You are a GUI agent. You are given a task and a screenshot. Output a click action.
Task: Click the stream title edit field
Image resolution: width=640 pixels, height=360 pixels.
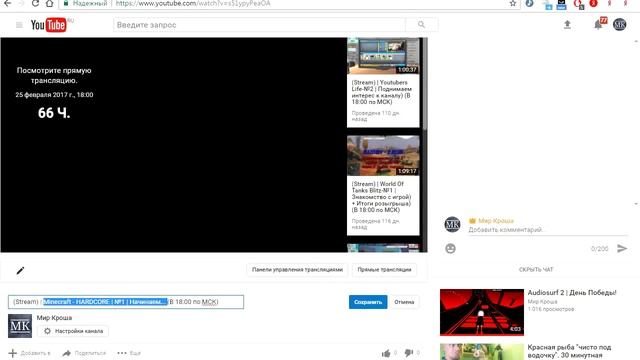126,302
